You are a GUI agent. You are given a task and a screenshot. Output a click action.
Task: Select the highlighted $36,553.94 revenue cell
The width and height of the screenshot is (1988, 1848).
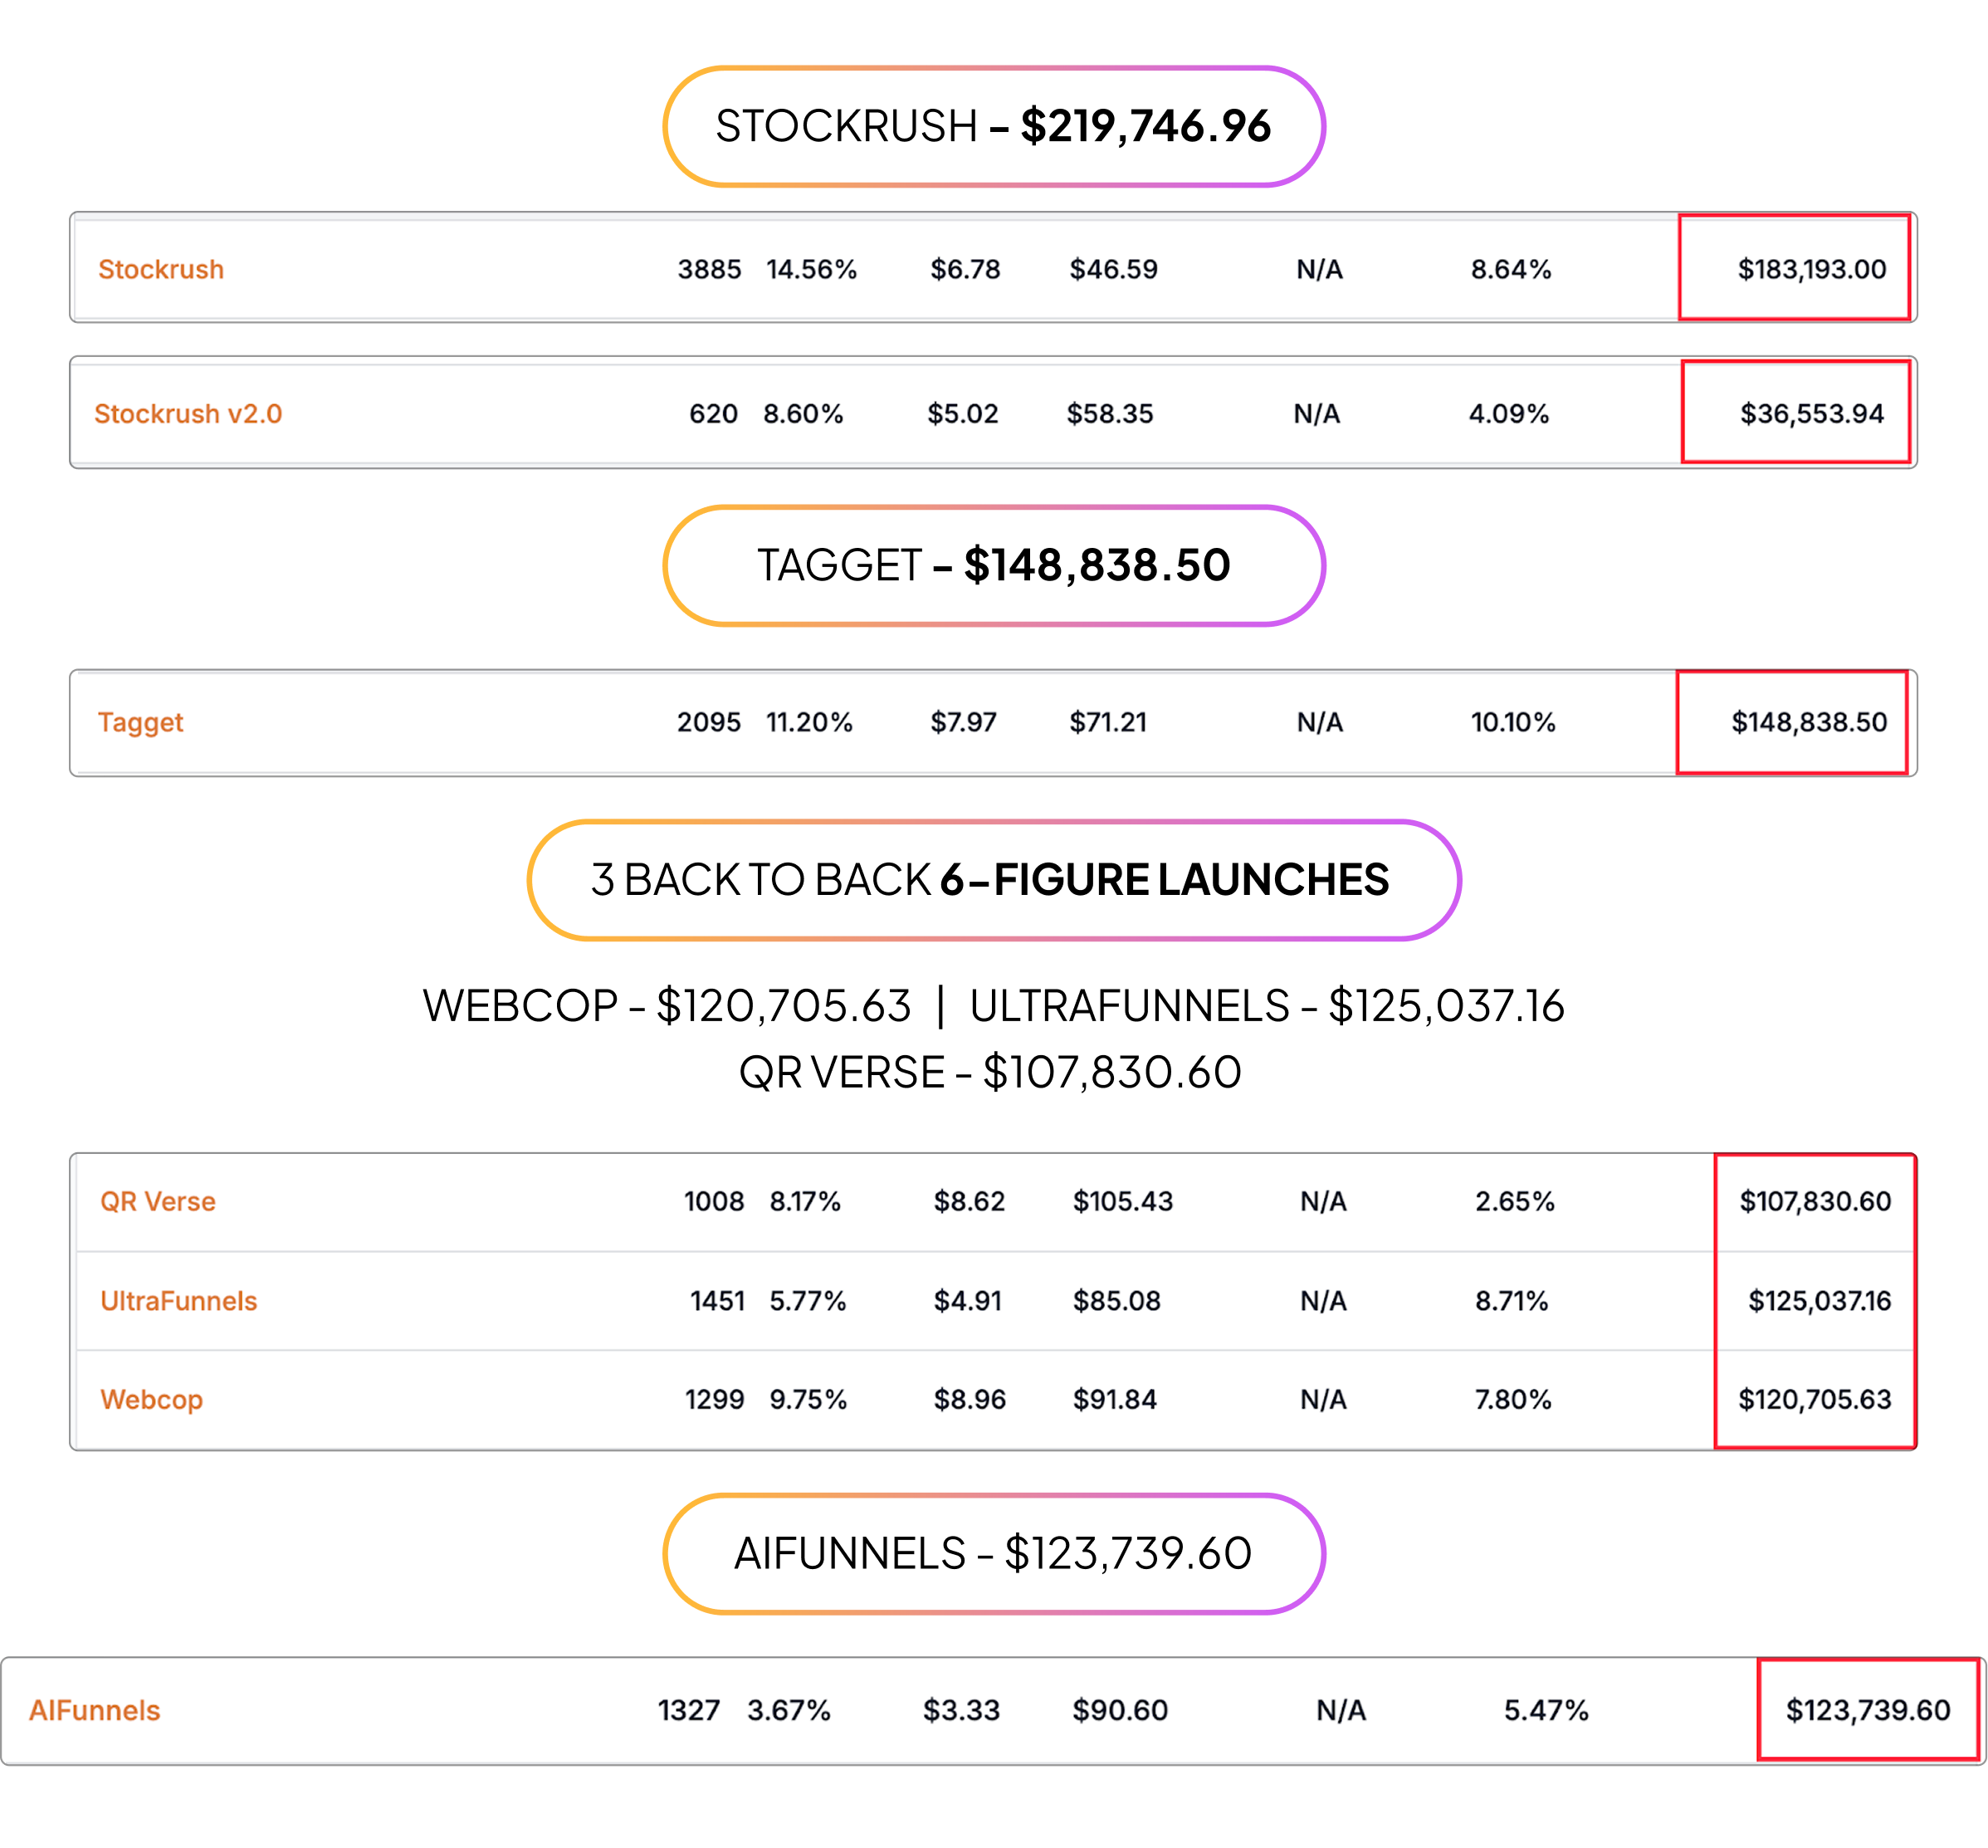pyautogui.click(x=1811, y=413)
